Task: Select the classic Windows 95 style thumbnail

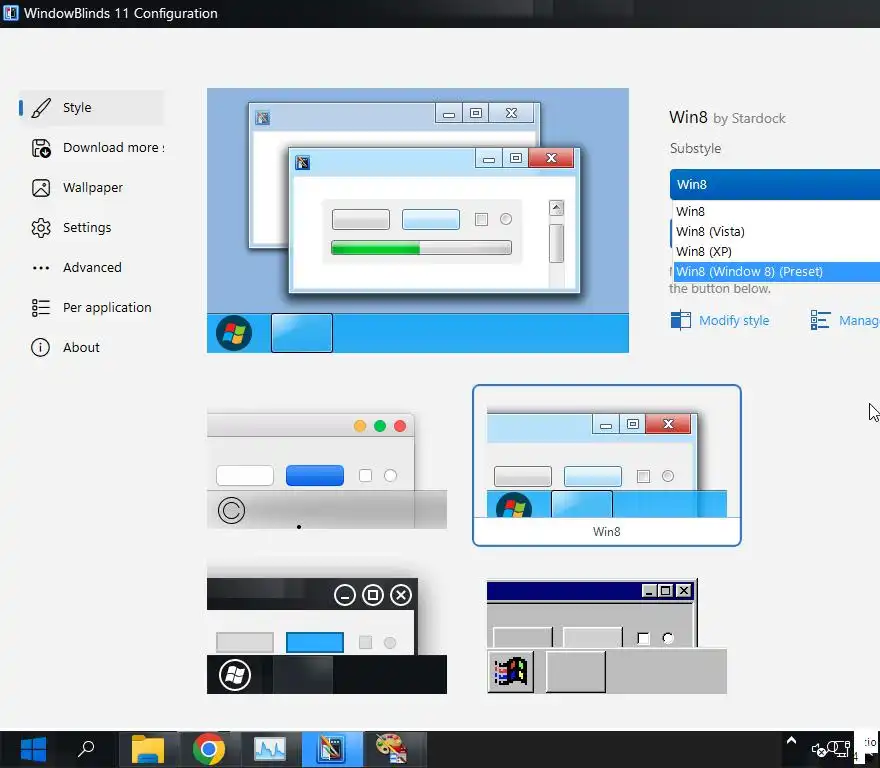Action: click(607, 636)
